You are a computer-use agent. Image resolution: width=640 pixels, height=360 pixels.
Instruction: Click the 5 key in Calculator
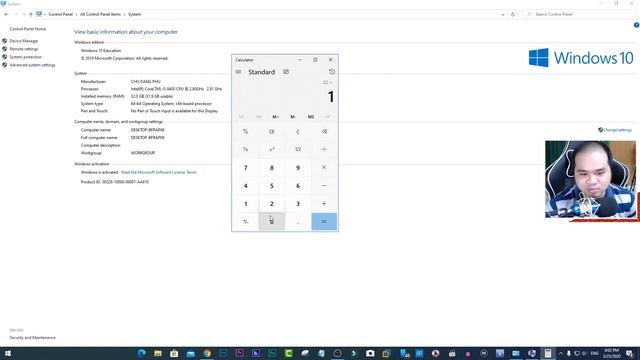pos(271,185)
